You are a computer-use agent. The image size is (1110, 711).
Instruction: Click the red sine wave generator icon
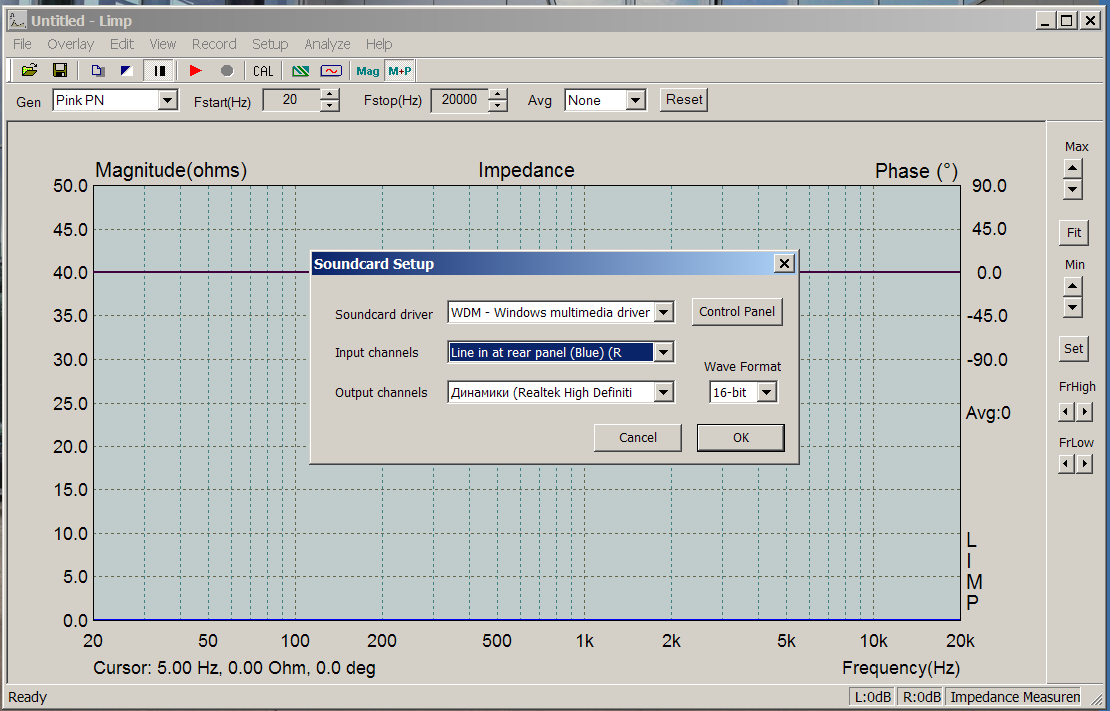coord(331,70)
